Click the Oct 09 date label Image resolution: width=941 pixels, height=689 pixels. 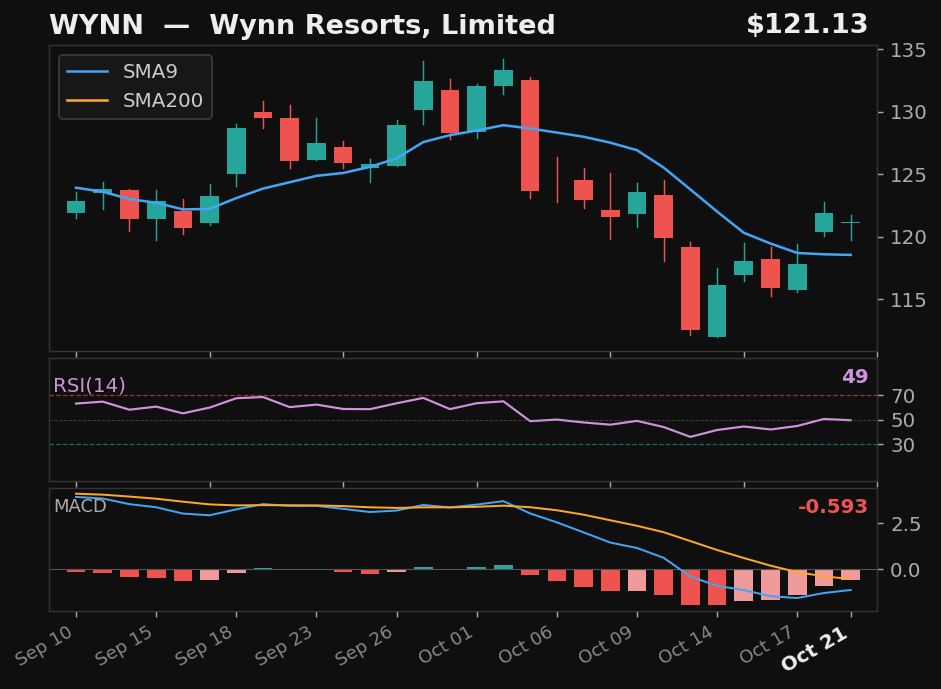(607, 644)
